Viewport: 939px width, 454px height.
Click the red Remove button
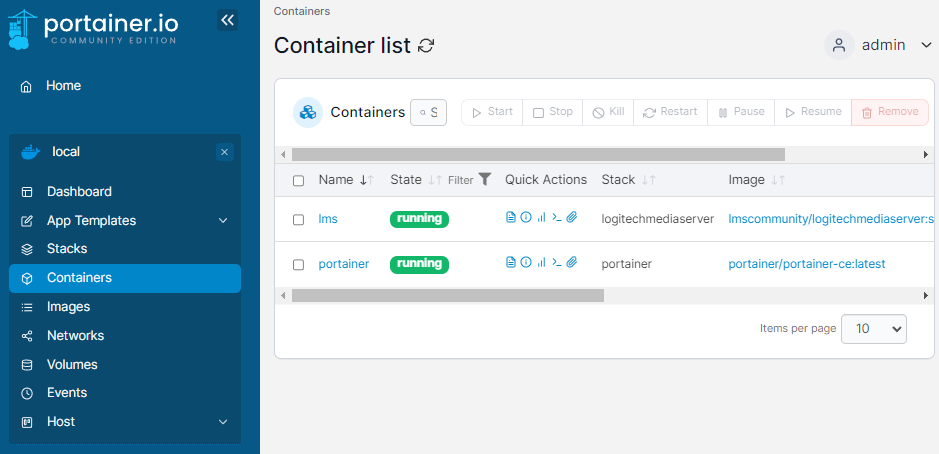[890, 112]
